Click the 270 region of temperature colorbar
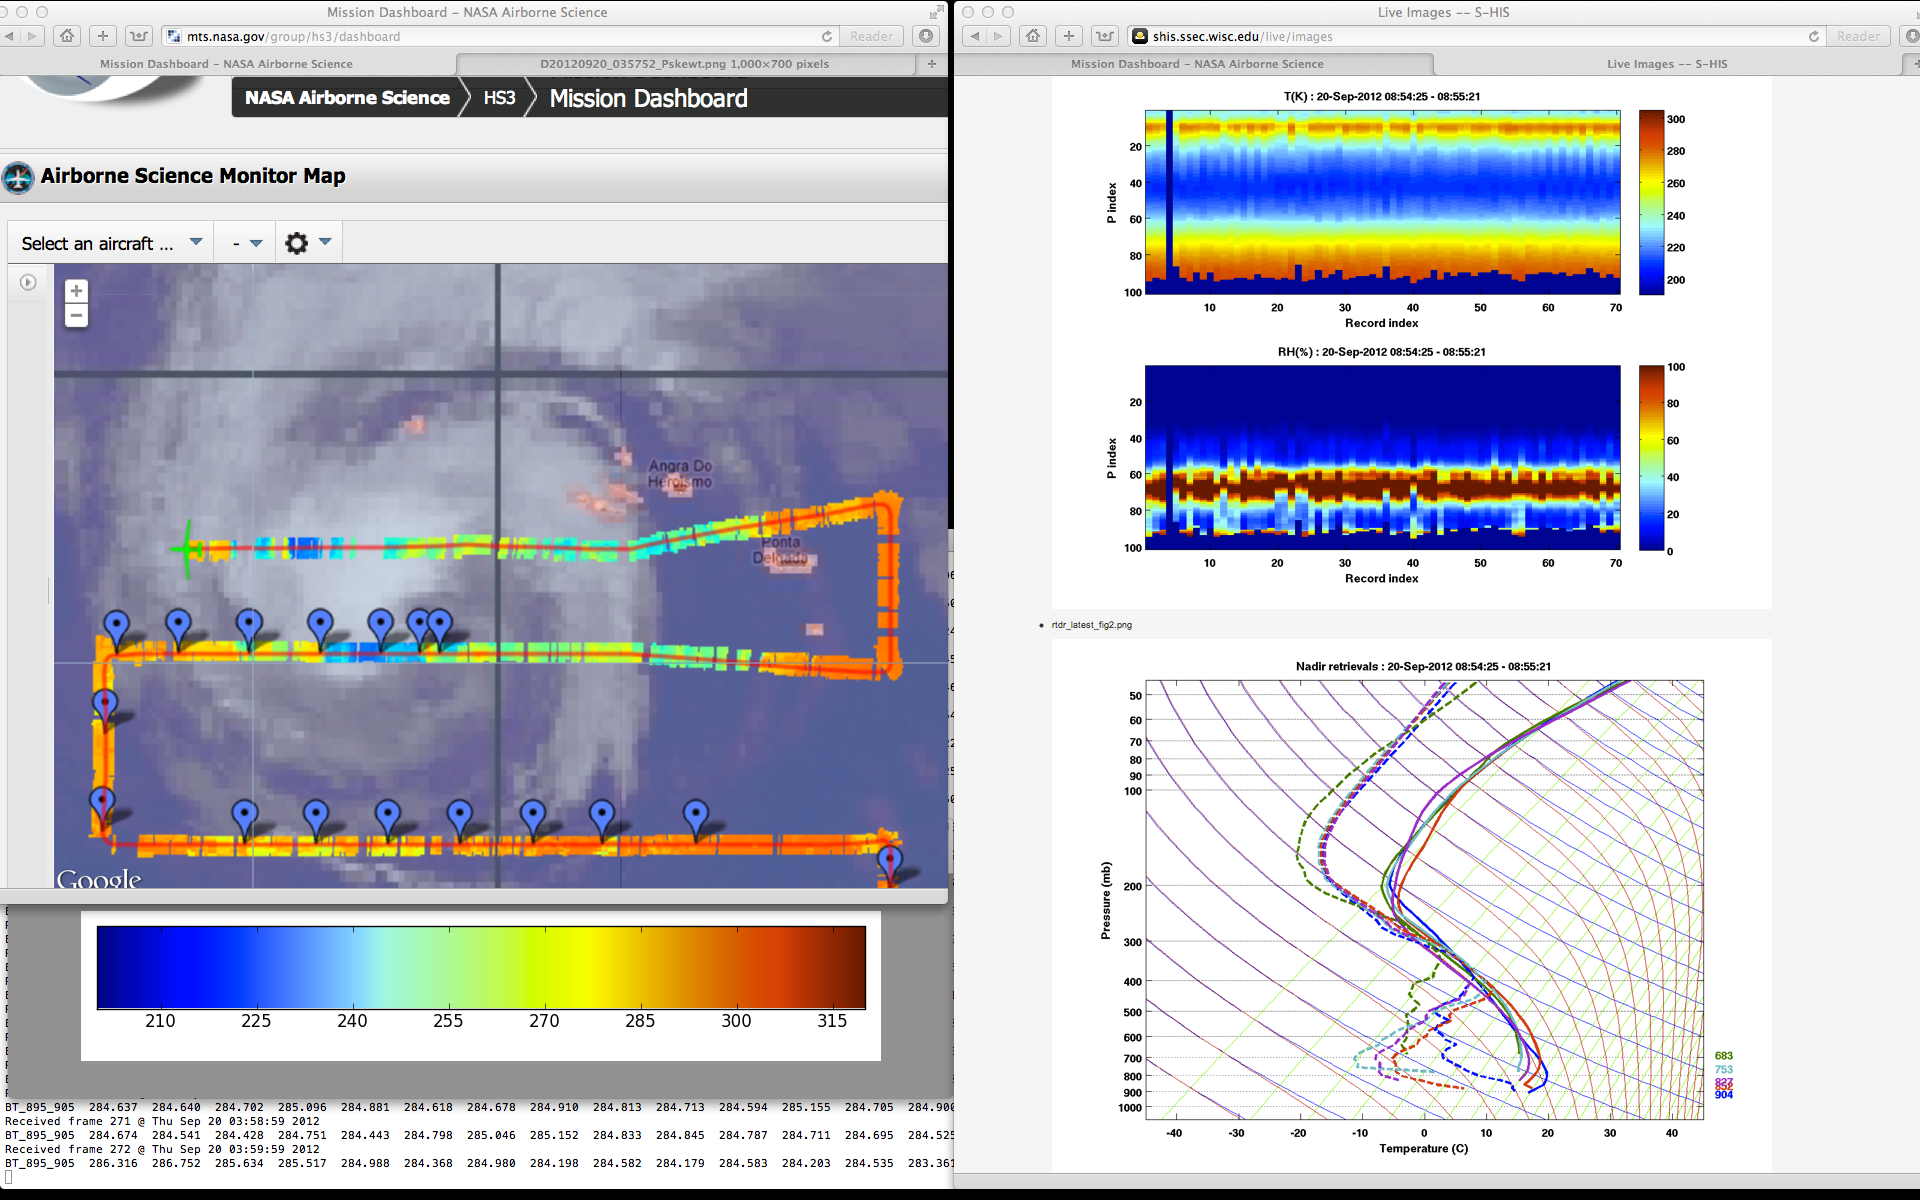1920x1200 pixels. click(544, 968)
